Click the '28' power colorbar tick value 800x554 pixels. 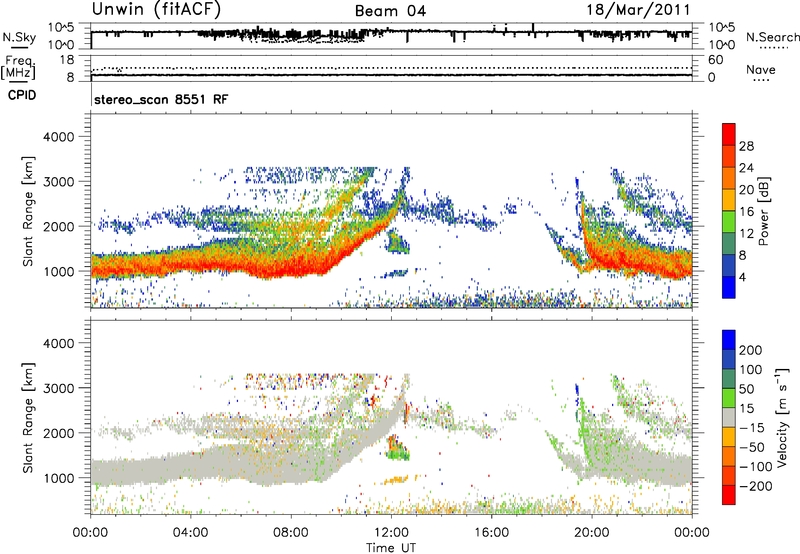click(x=746, y=146)
